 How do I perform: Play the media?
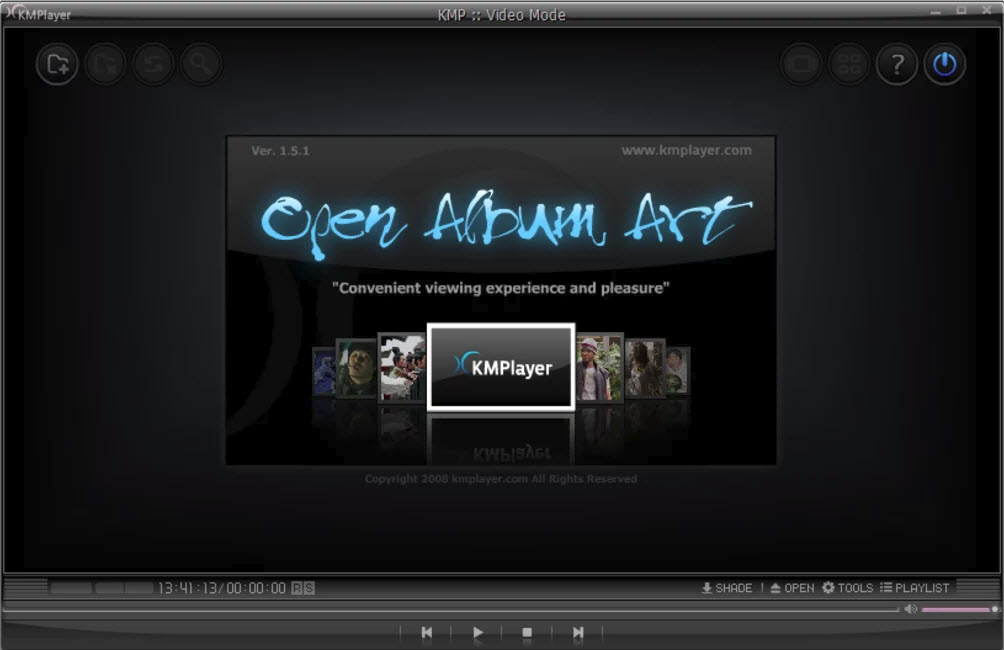pyautogui.click(x=477, y=632)
